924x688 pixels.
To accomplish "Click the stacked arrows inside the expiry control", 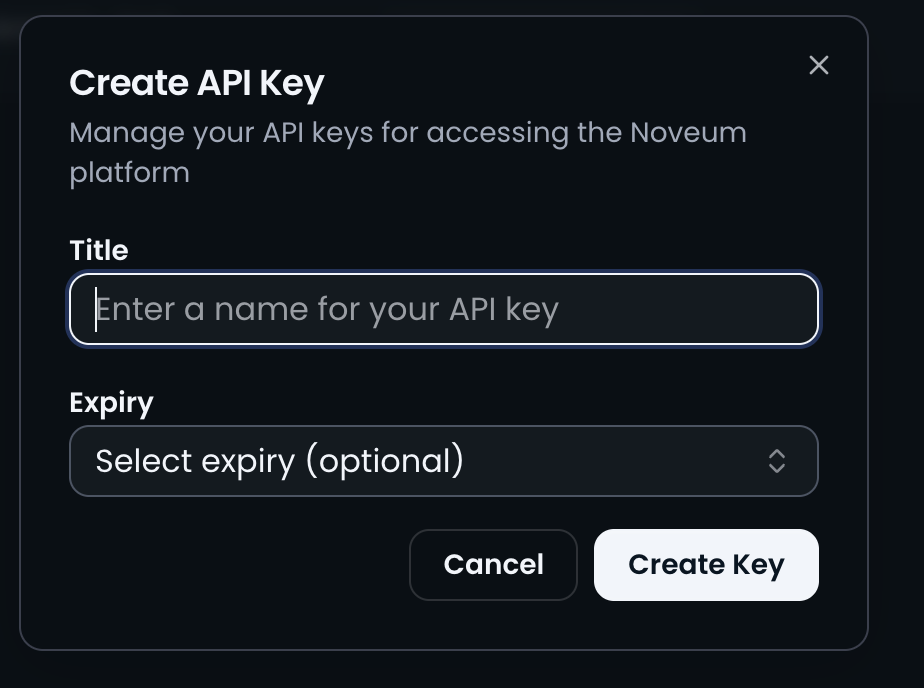I will tap(779, 461).
